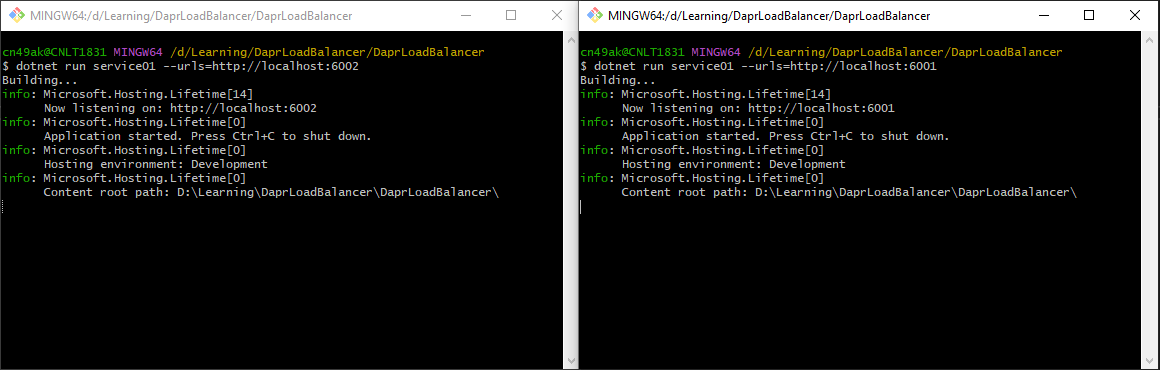Click the left window scrollbar down arrow
Screen dimensions: 1160x370
[570, 362]
